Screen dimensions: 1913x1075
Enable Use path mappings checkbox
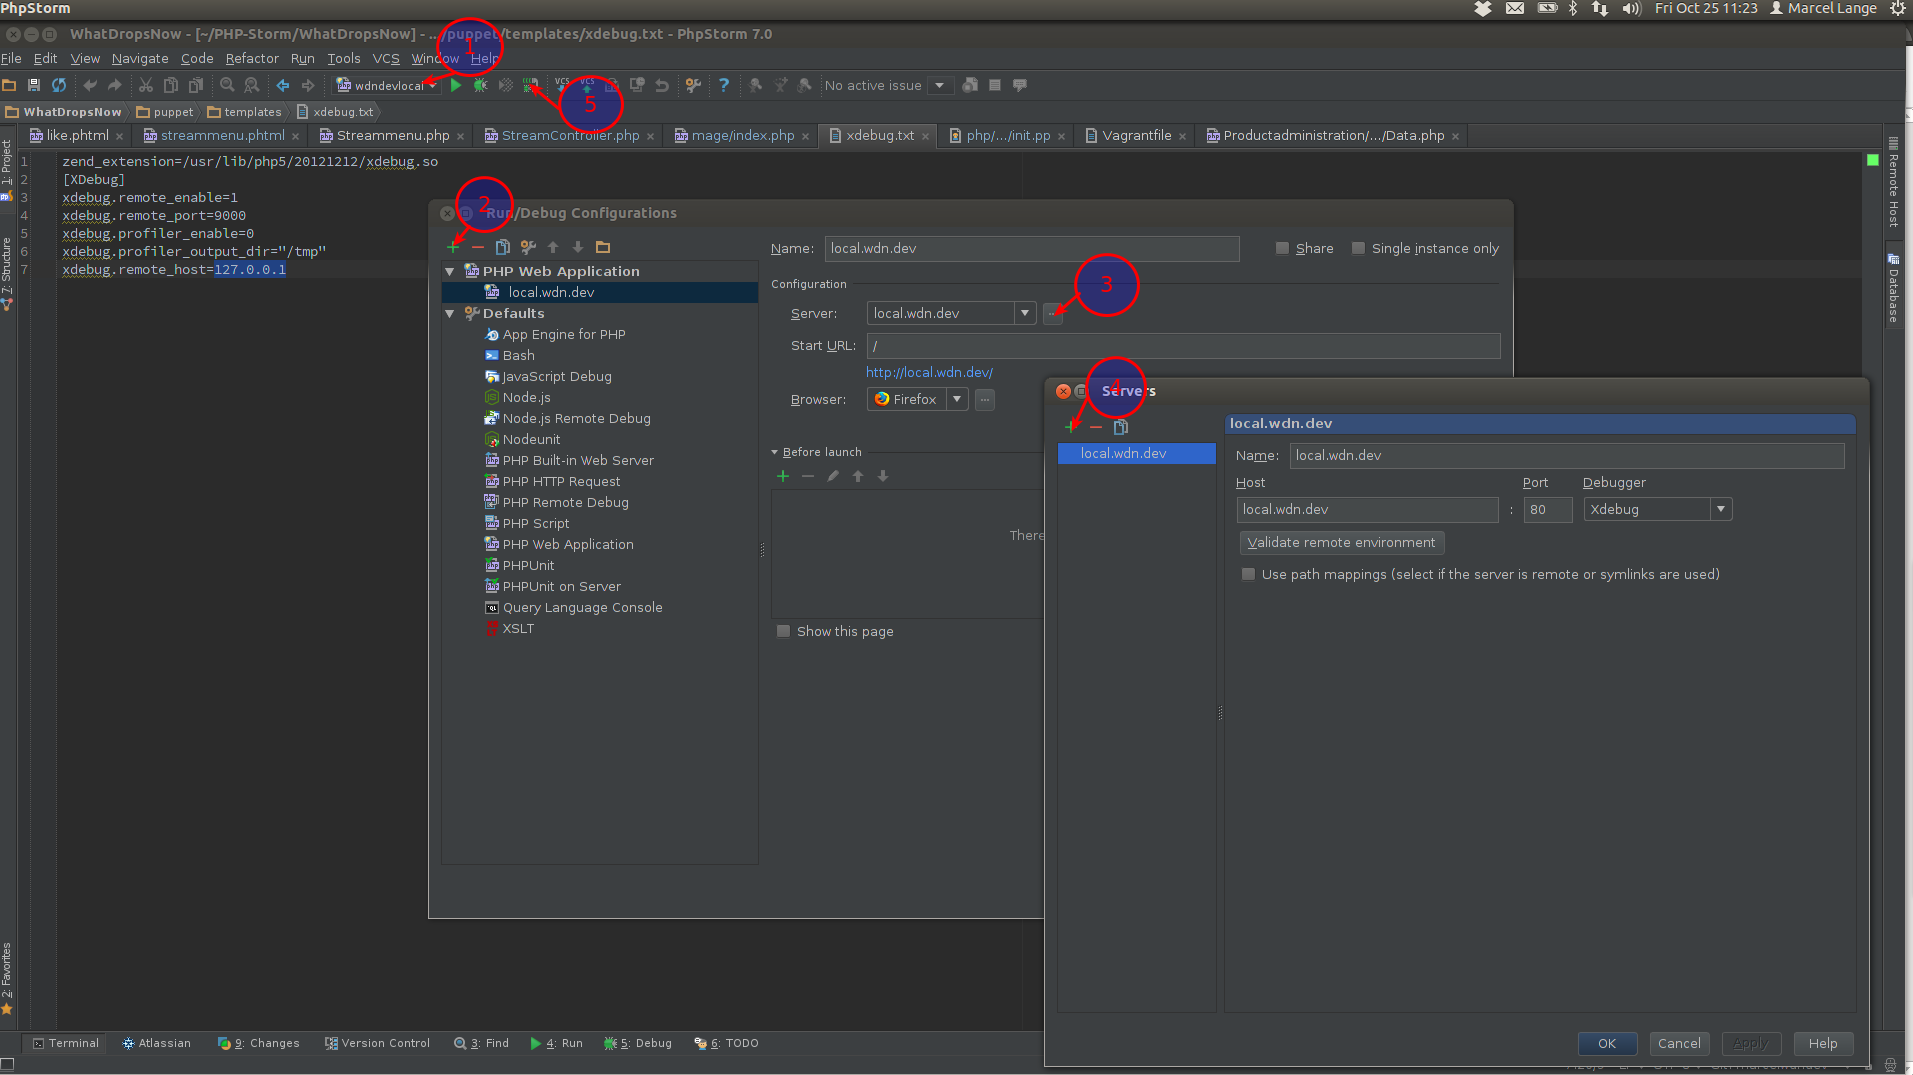click(1248, 574)
